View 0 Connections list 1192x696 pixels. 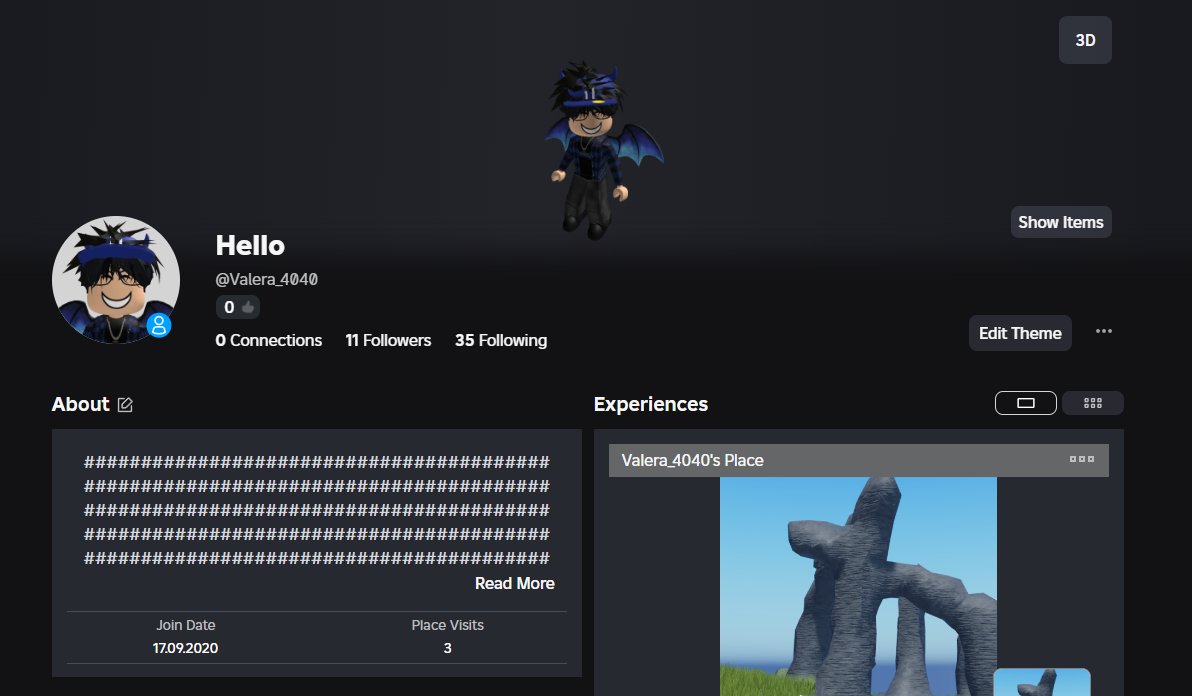point(268,340)
